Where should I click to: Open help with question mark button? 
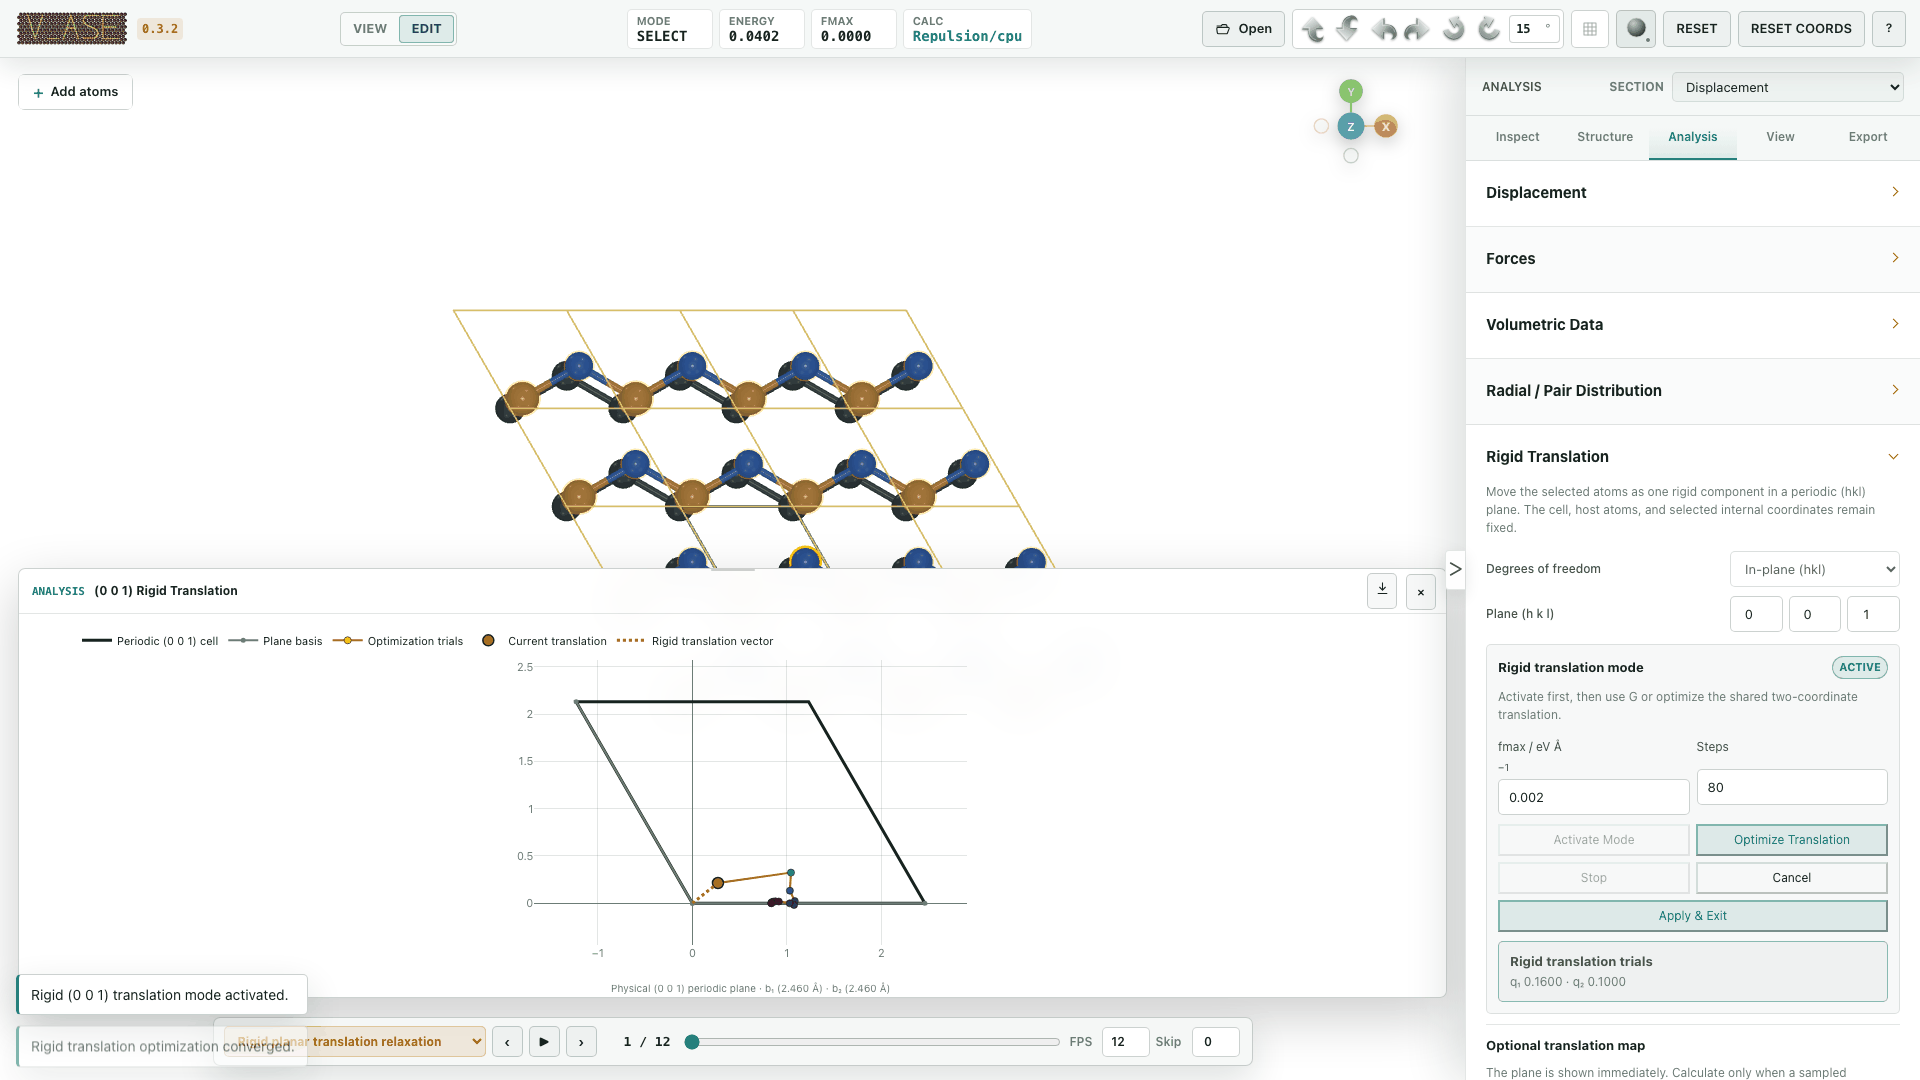1889,29
